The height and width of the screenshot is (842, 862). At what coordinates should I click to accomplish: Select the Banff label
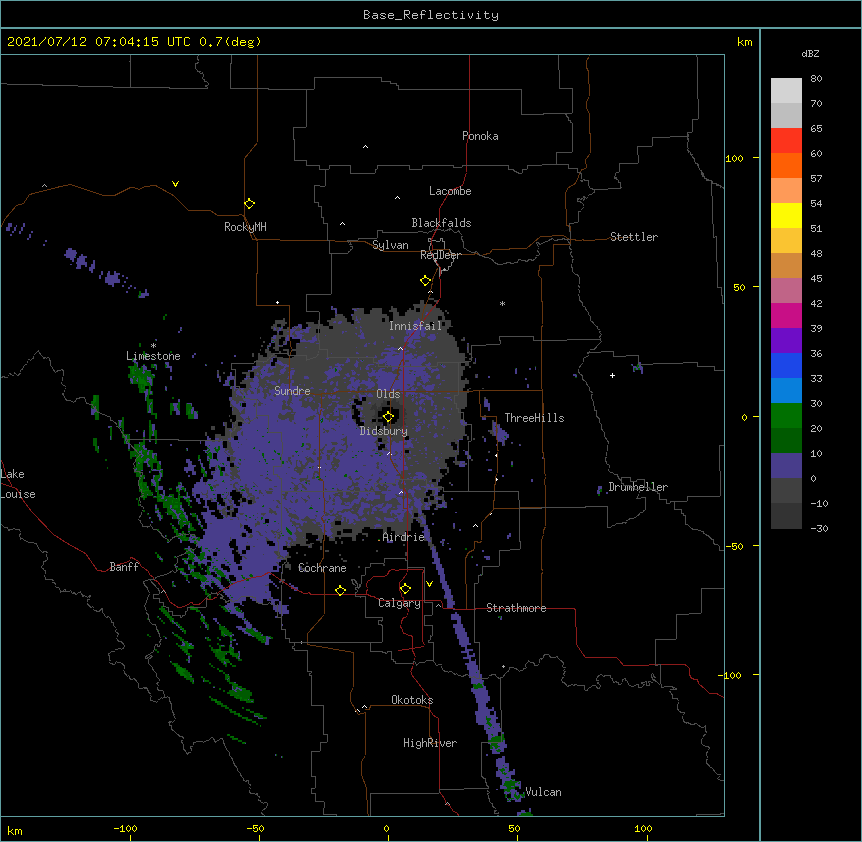point(124,567)
